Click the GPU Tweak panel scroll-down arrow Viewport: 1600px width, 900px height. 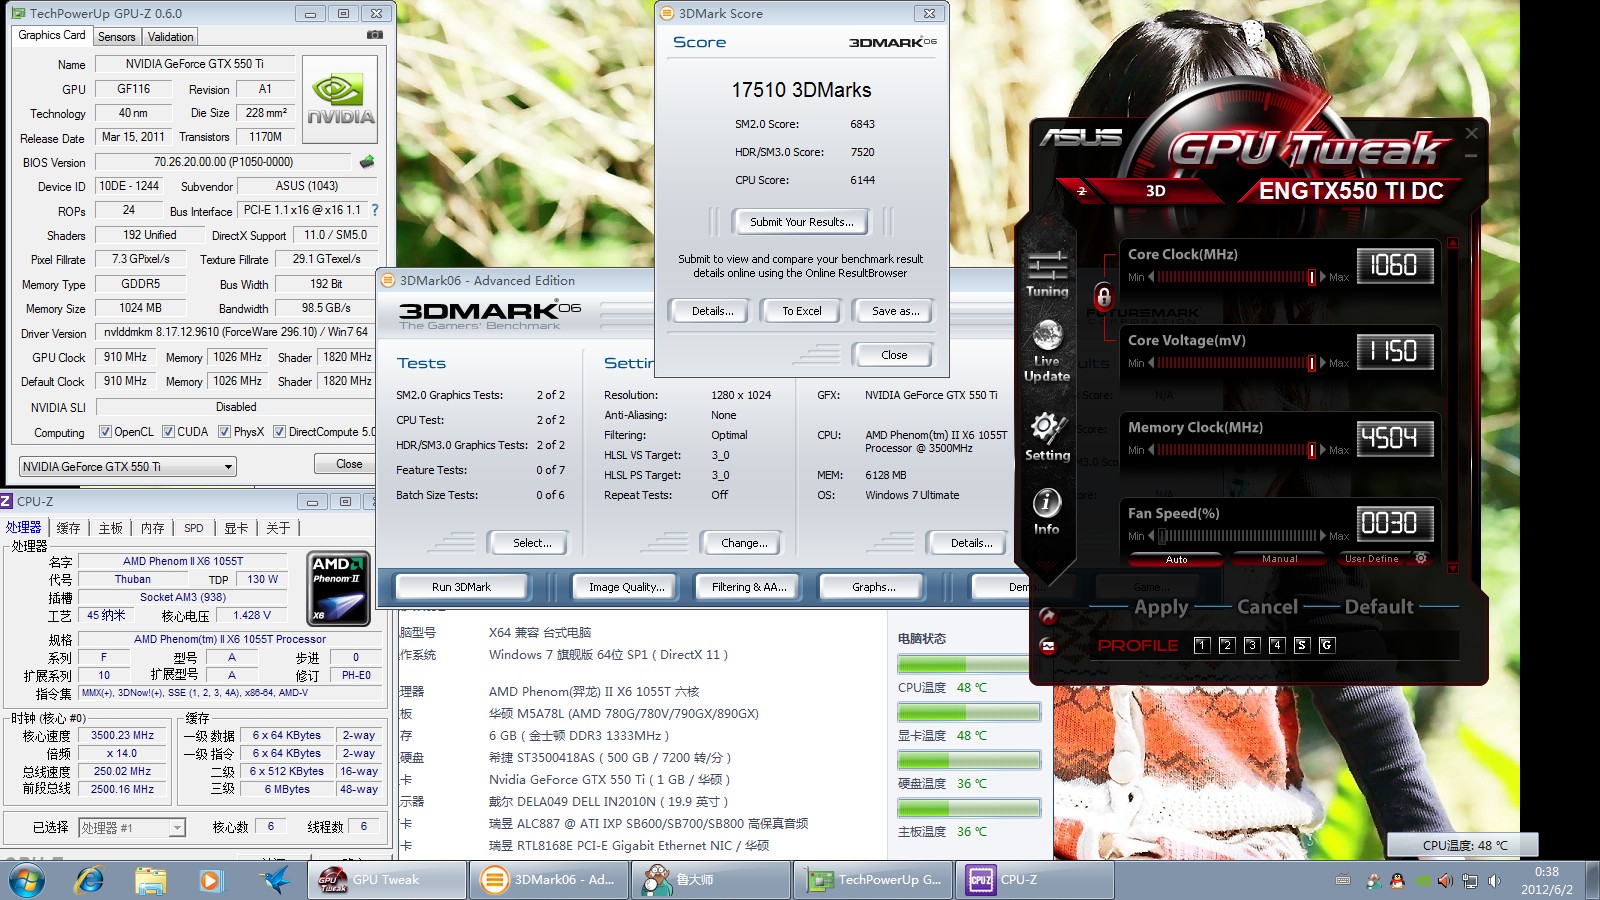tap(1453, 567)
